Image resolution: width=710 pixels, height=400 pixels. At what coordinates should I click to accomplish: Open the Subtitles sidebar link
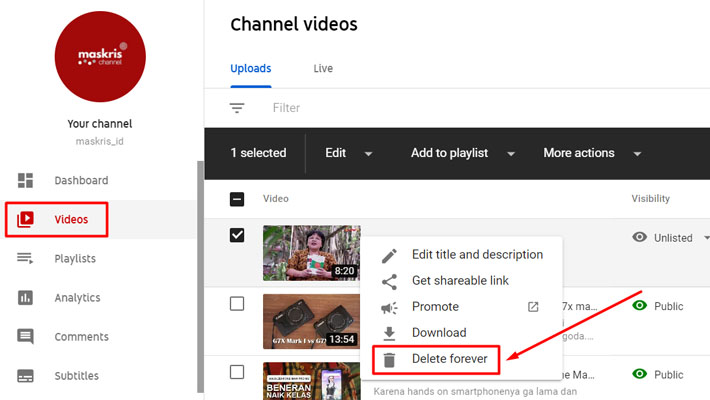coord(77,376)
